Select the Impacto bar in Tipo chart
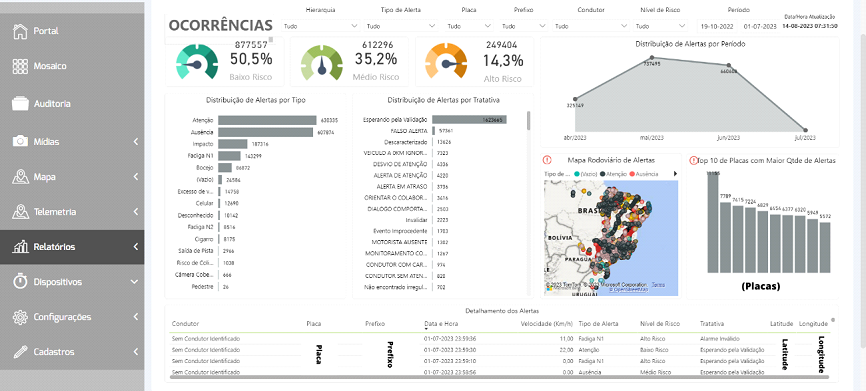This screenshot has width=866, height=391. pos(233,144)
